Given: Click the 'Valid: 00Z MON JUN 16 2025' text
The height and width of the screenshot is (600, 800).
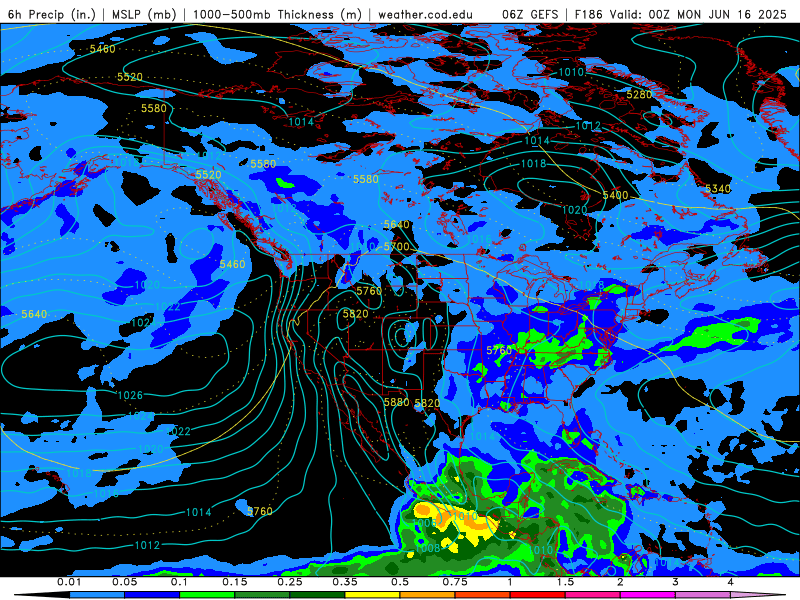Looking at the screenshot, I should click(698, 14).
